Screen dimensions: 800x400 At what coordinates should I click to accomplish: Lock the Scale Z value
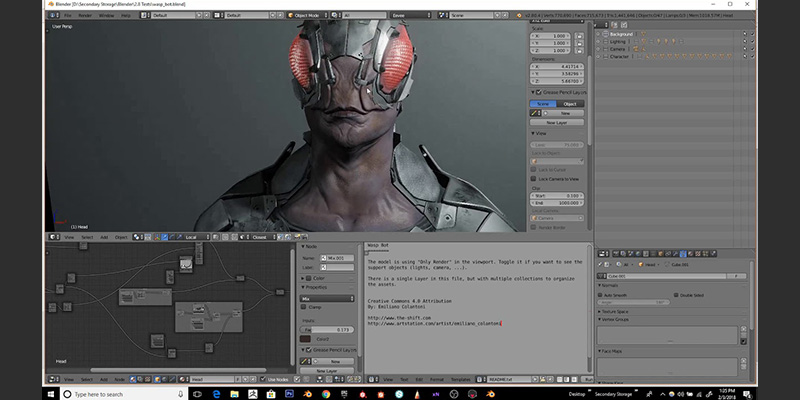click(579, 51)
